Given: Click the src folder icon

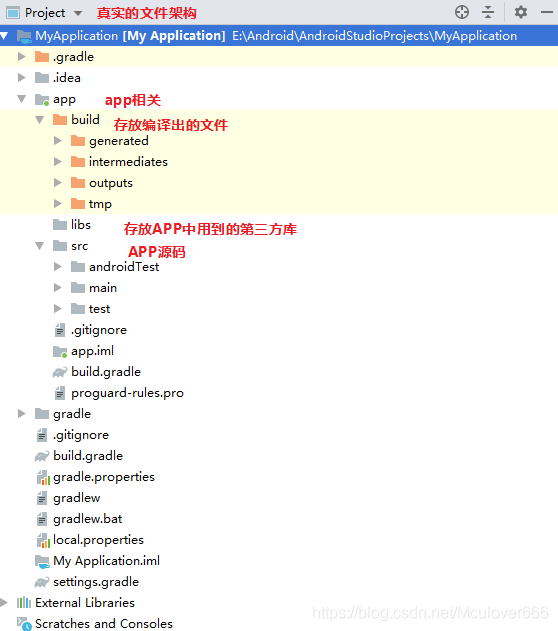Looking at the screenshot, I should (60, 246).
